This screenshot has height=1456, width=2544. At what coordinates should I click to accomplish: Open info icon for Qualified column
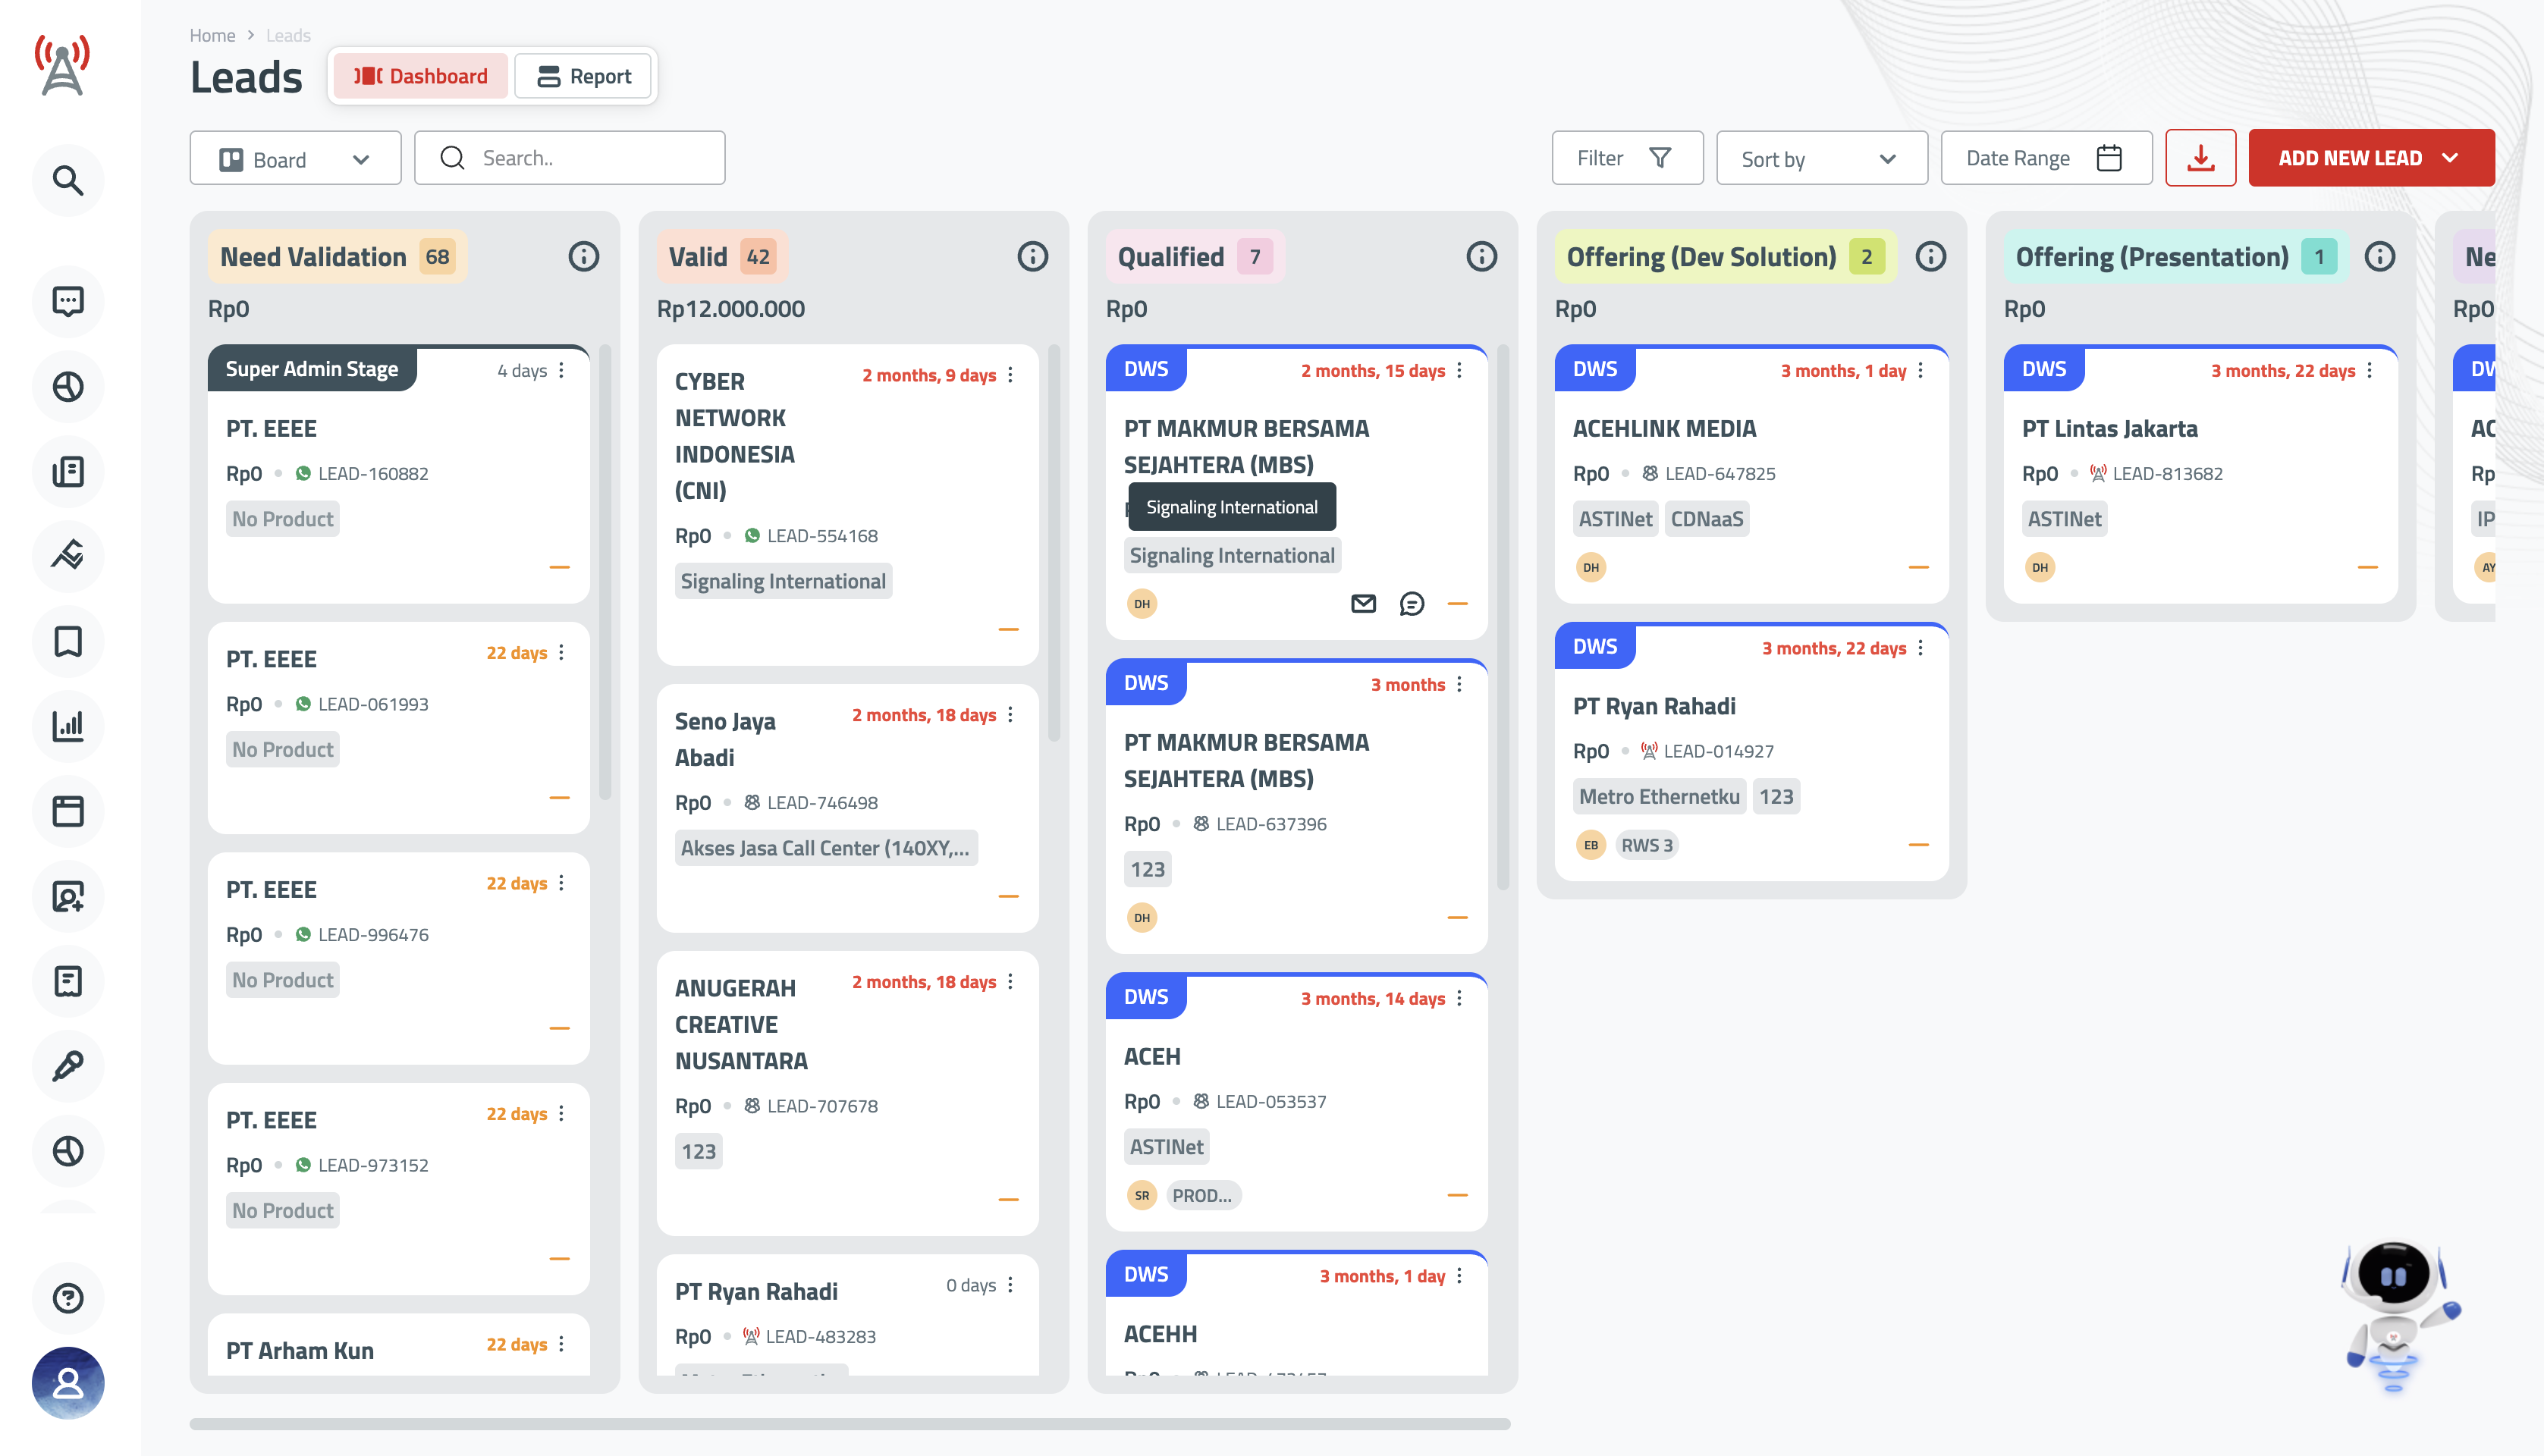pos(1481,257)
